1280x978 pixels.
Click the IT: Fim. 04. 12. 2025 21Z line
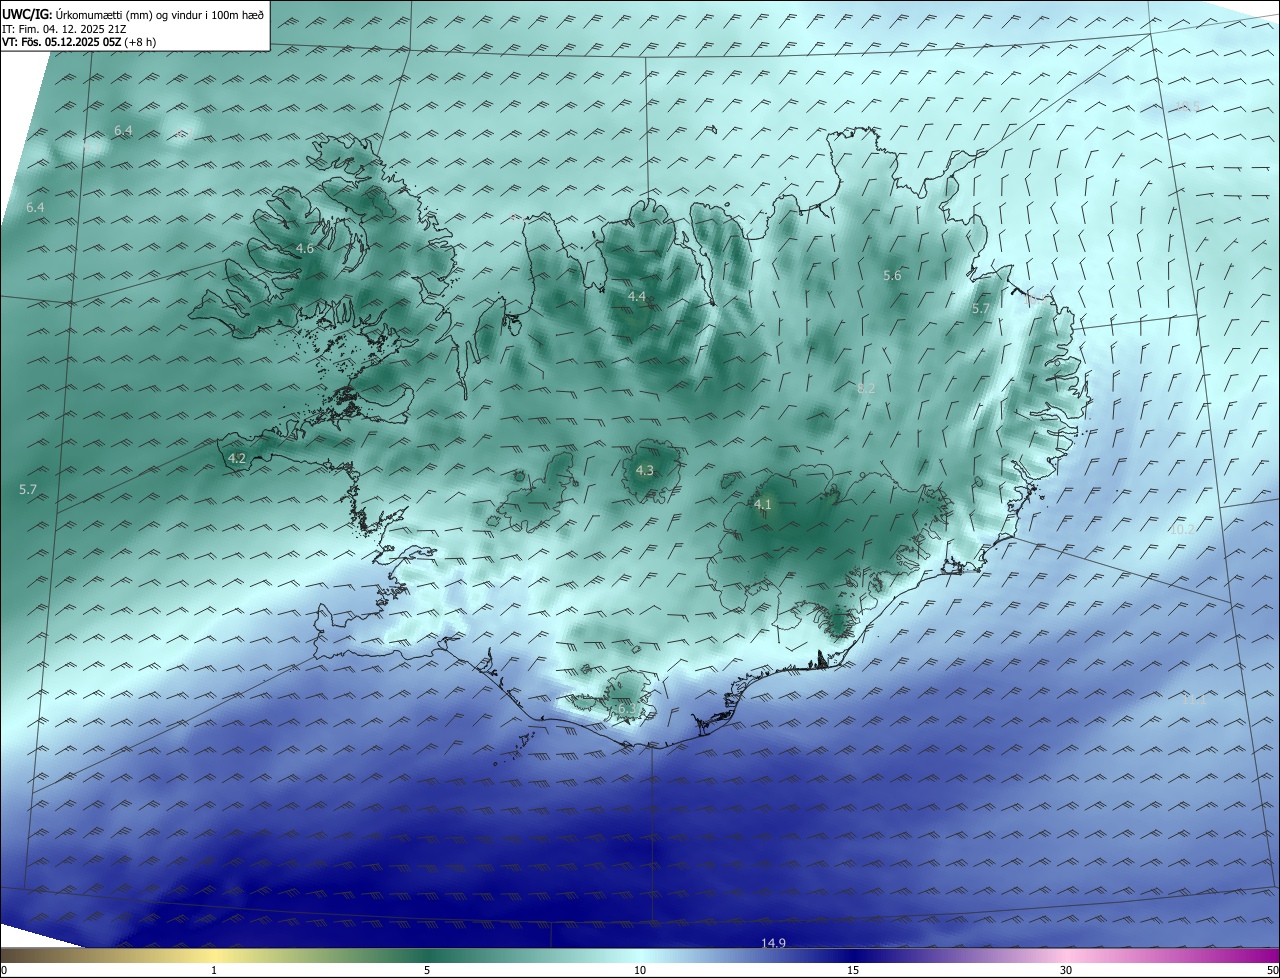point(64,29)
